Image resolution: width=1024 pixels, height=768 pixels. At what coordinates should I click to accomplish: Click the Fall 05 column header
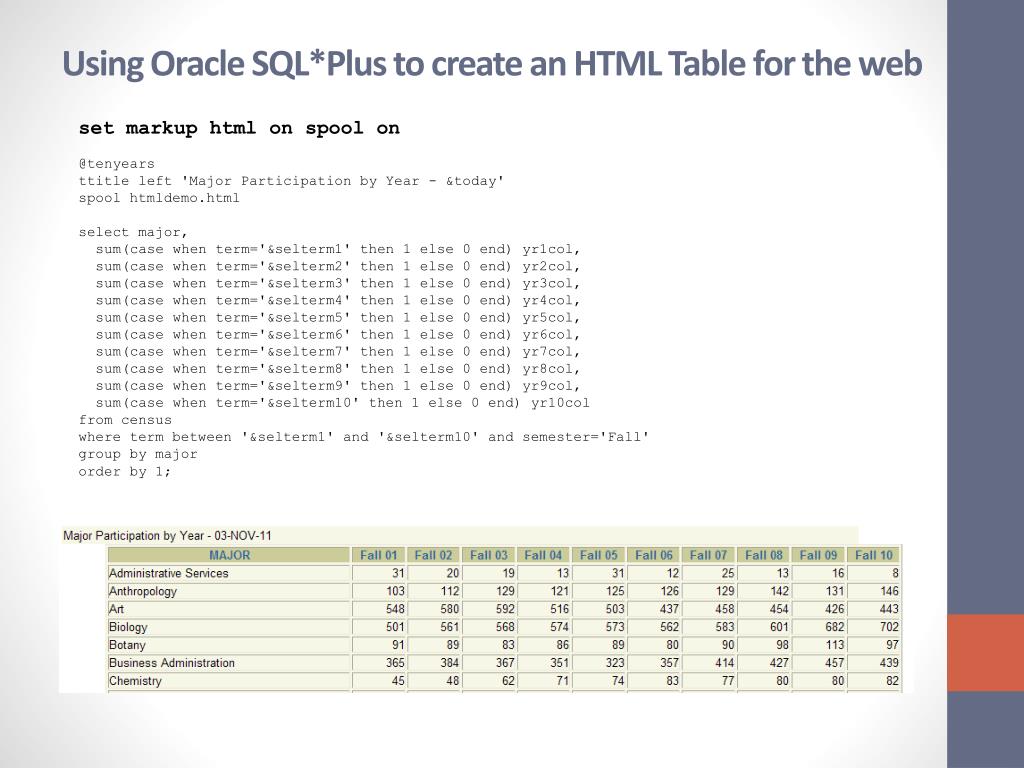coord(599,555)
